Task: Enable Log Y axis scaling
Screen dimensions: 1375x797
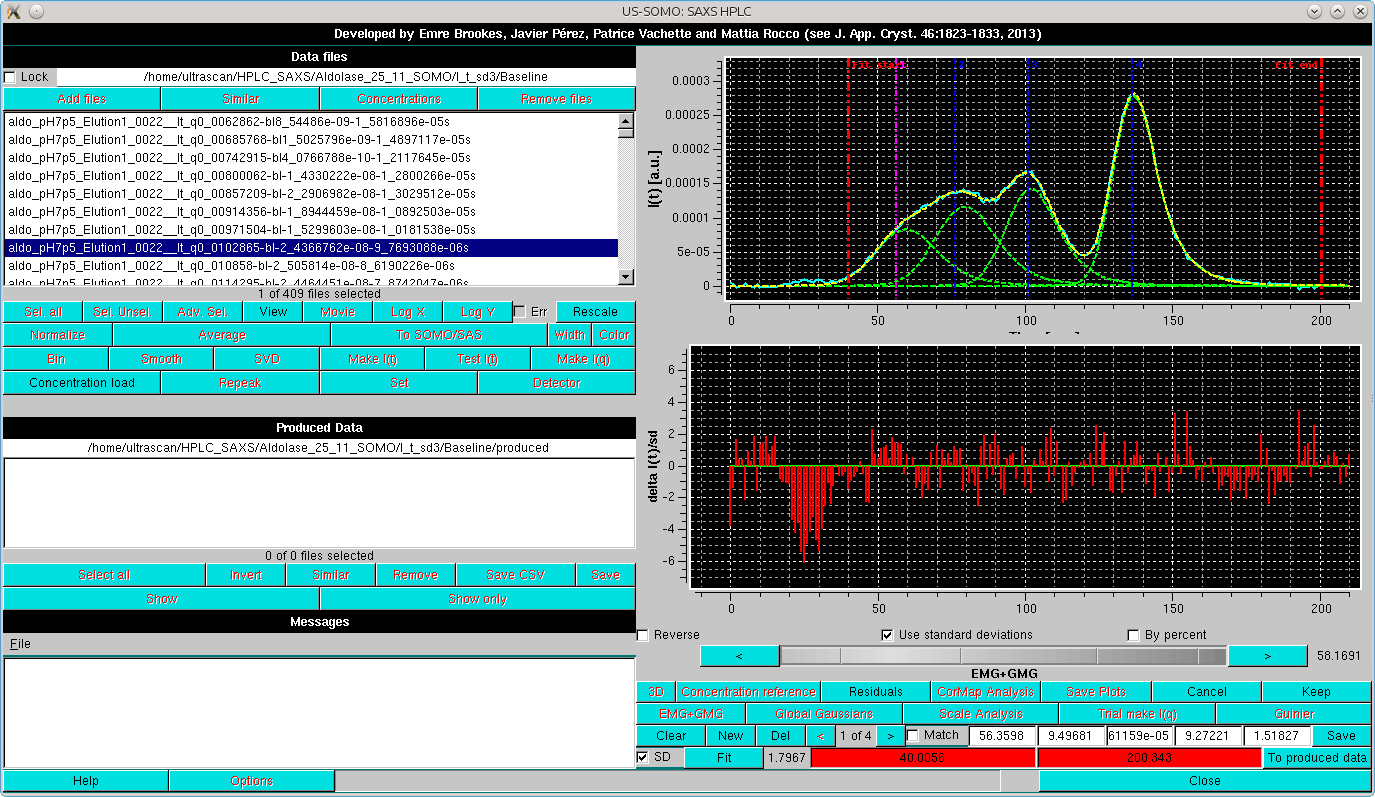Action: 477,311
